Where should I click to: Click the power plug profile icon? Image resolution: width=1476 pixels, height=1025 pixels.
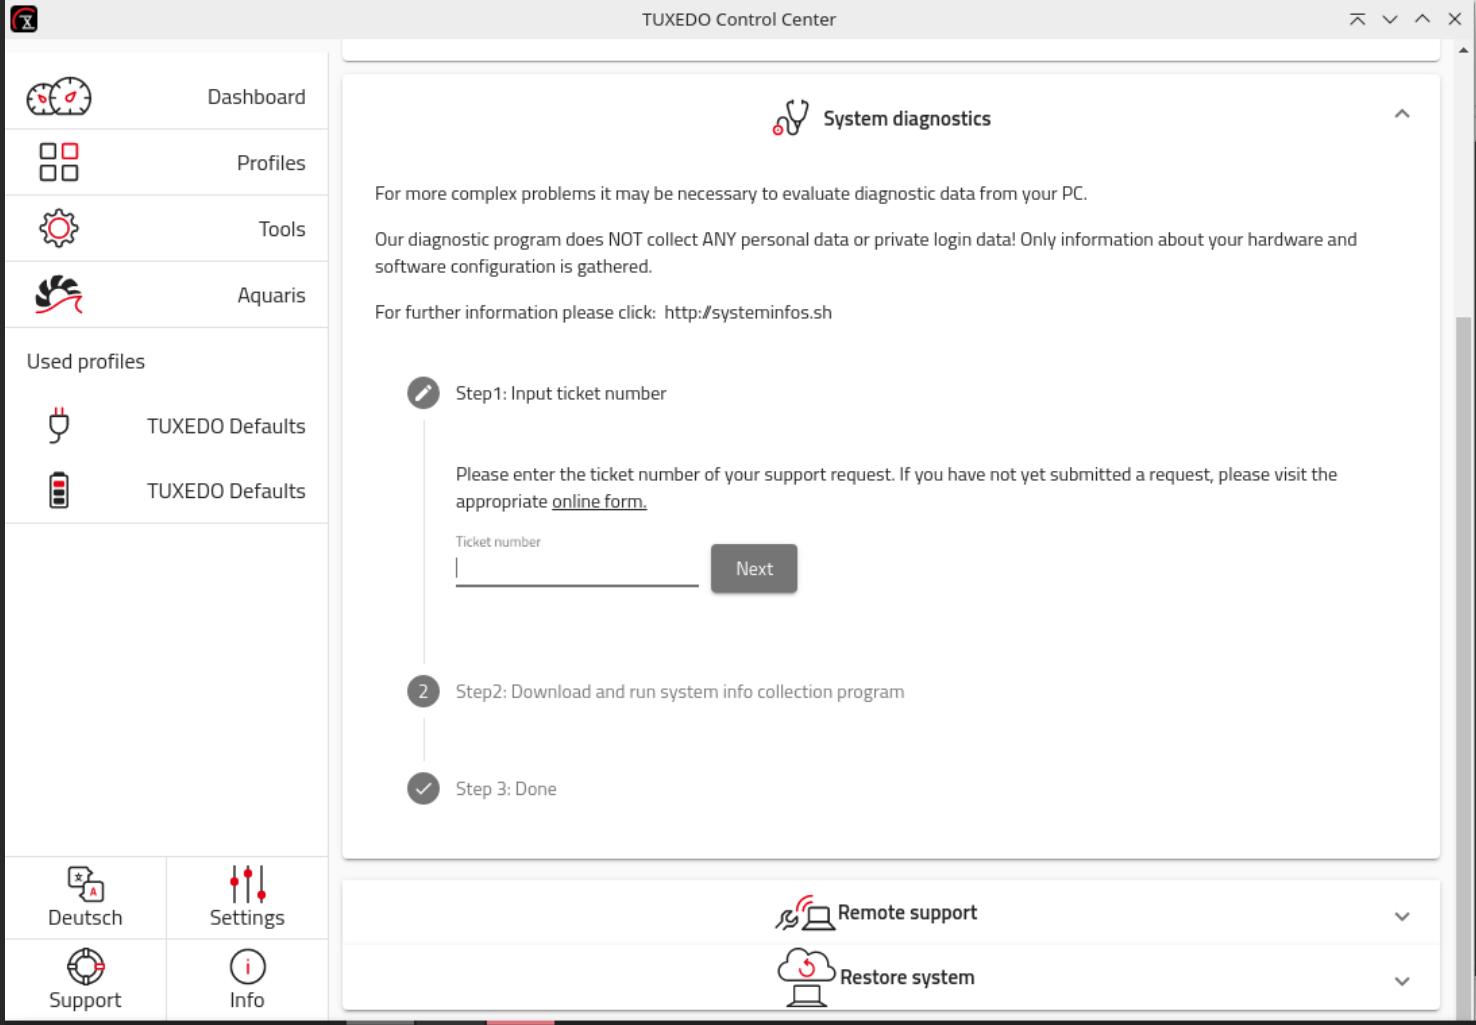(x=59, y=425)
